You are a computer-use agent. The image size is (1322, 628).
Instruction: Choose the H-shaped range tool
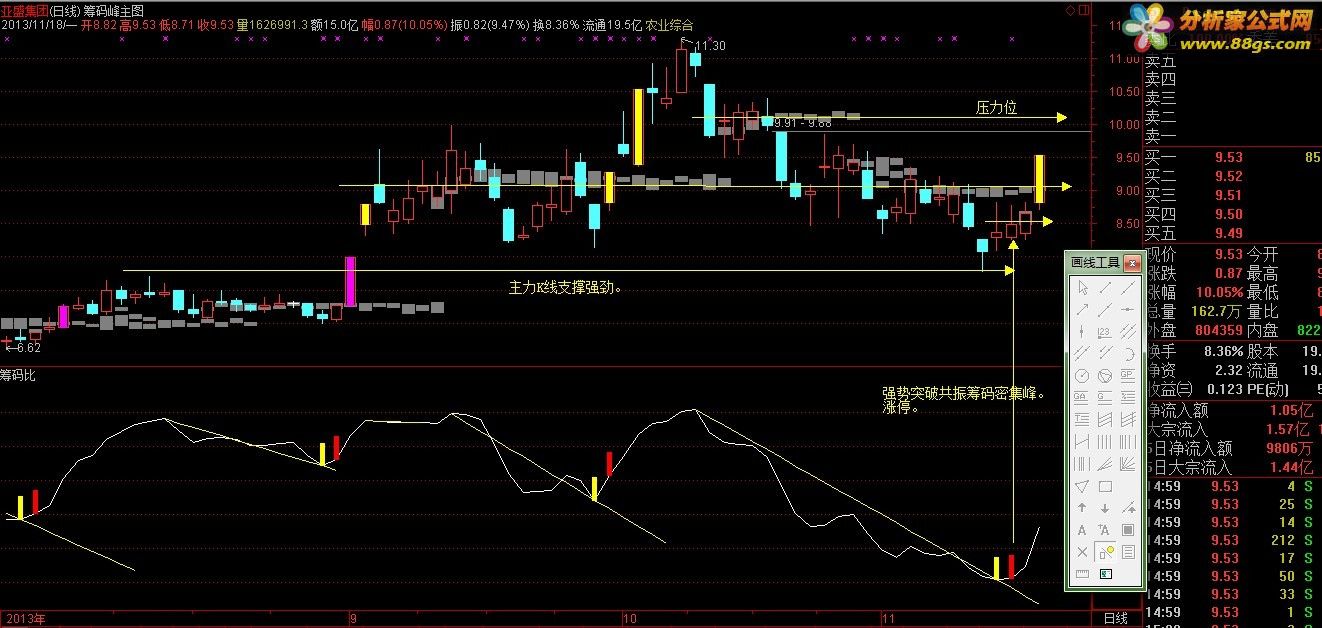(1082, 441)
